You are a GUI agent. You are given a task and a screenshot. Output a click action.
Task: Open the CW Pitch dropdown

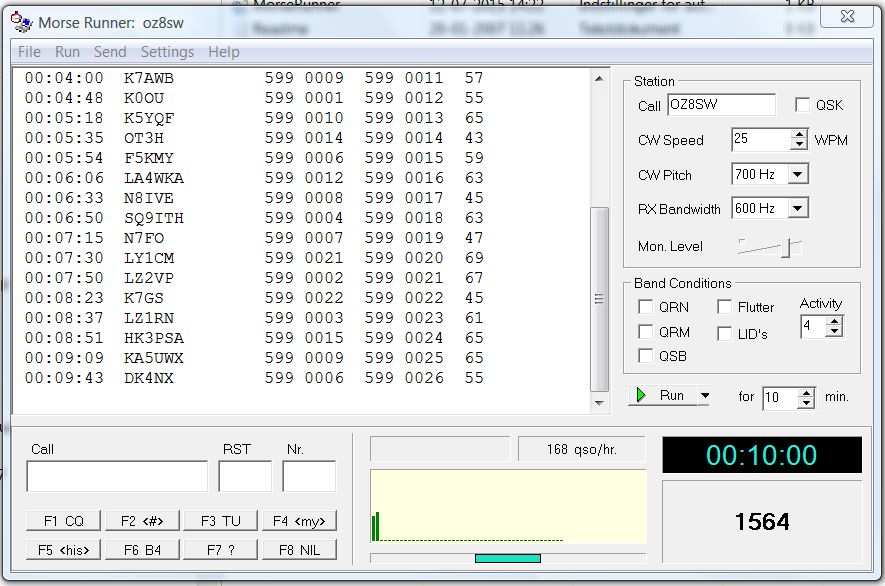pos(798,175)
